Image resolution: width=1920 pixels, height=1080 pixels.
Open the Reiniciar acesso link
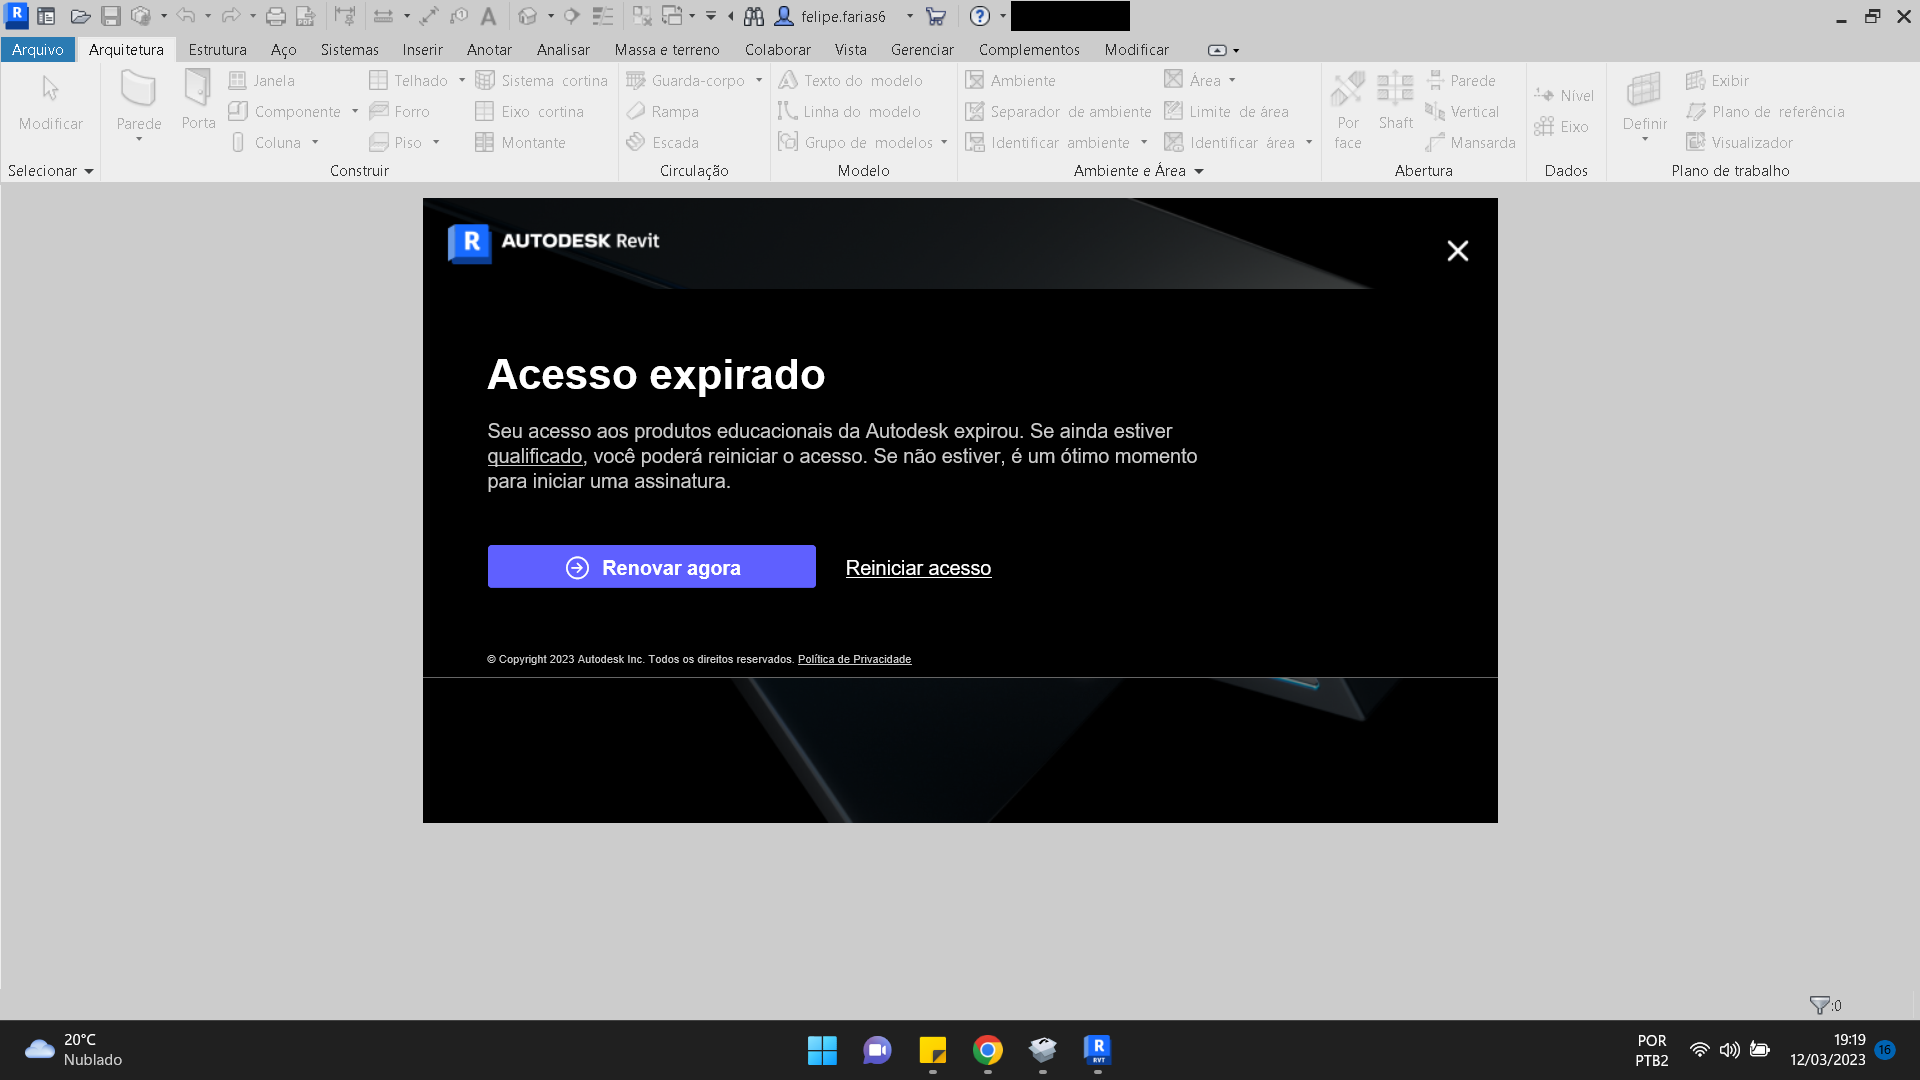click(918, 568)
